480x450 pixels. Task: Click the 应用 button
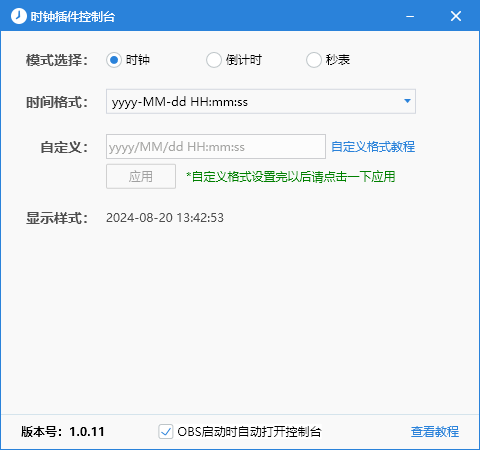coord(141,176)
